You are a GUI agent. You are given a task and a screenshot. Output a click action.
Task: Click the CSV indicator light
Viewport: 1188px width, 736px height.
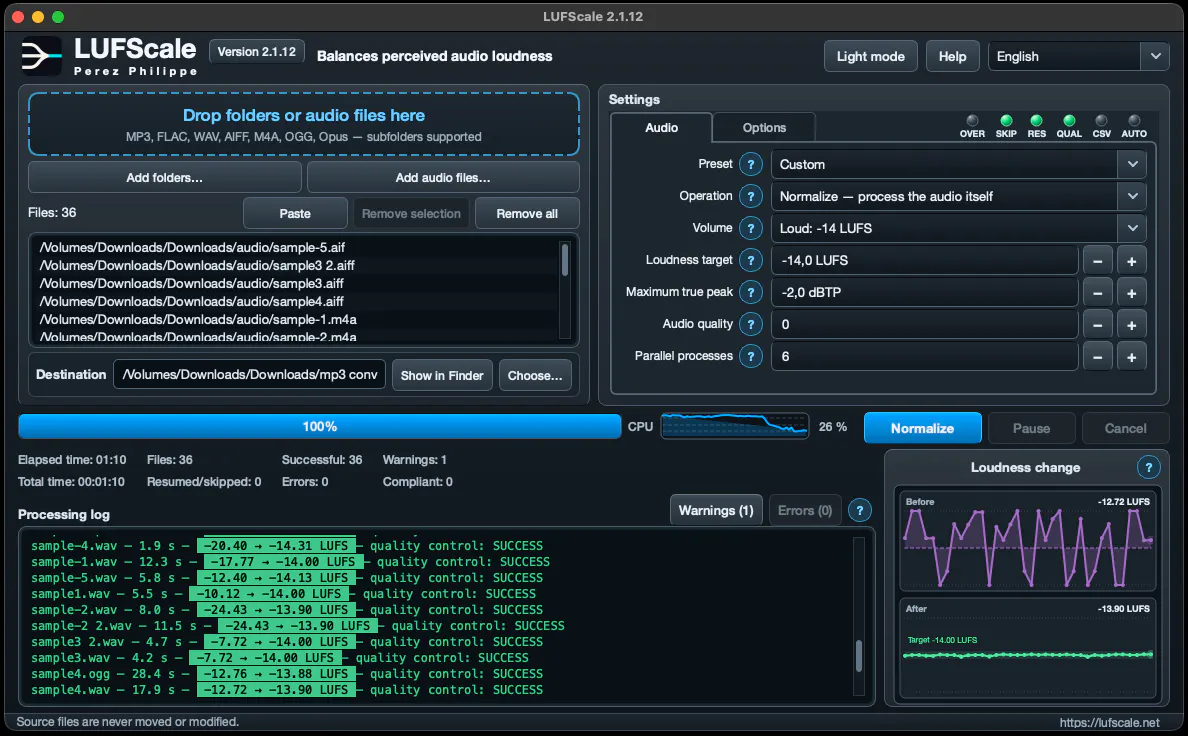(x=1102, y=121)
